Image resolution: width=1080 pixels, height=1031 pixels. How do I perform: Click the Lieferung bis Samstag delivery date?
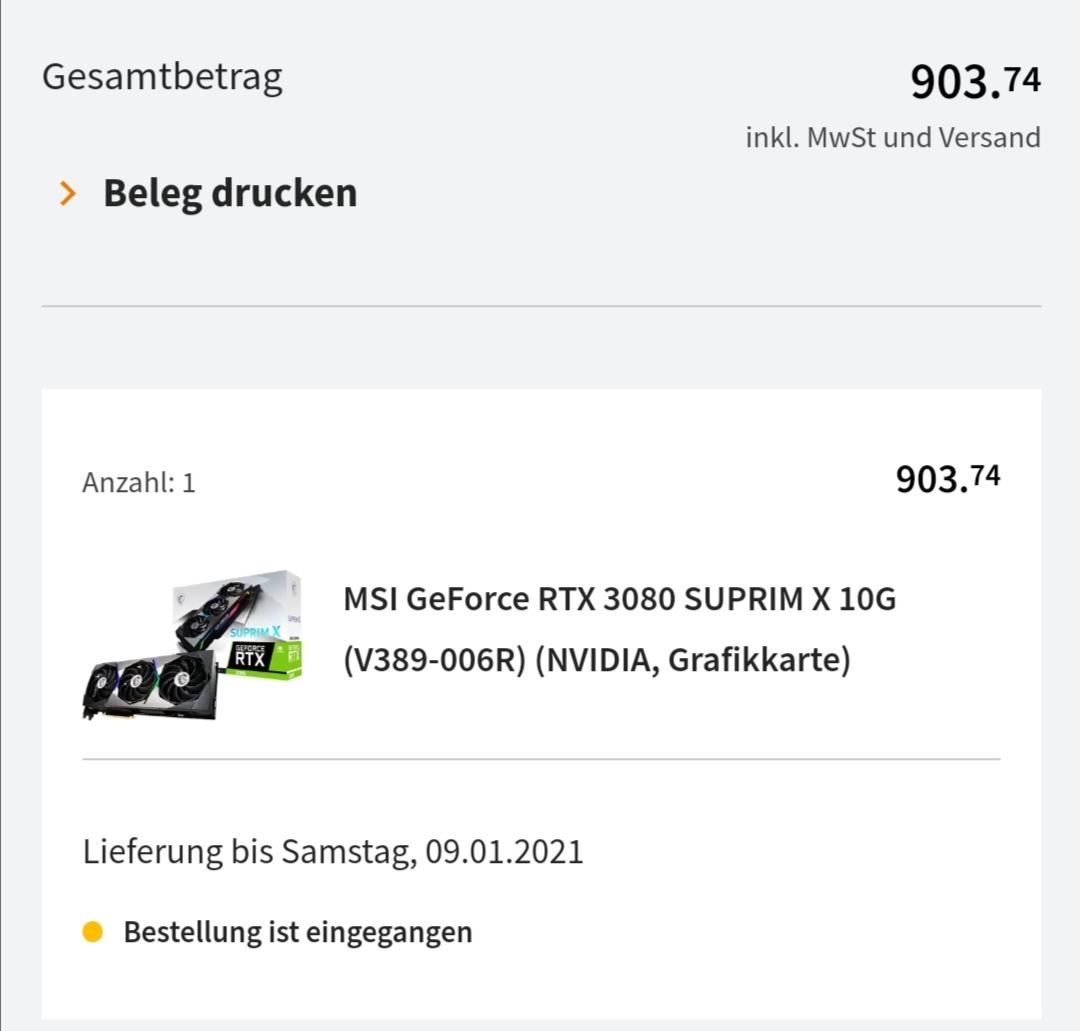click(333, 852)
